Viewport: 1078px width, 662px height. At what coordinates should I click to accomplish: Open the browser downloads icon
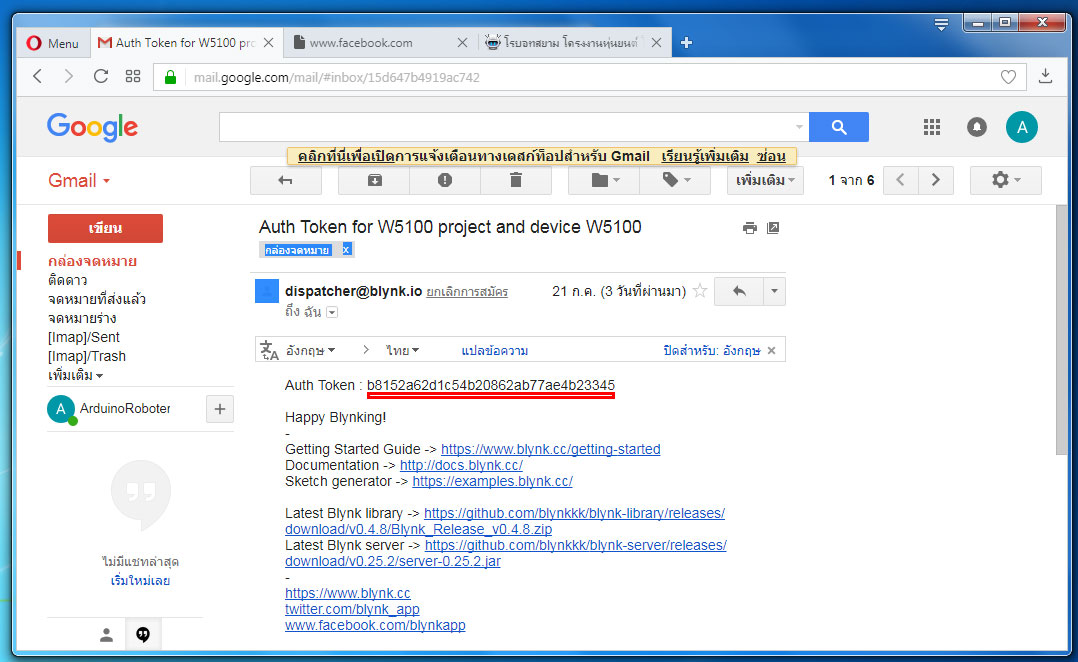coord(1046,76)
